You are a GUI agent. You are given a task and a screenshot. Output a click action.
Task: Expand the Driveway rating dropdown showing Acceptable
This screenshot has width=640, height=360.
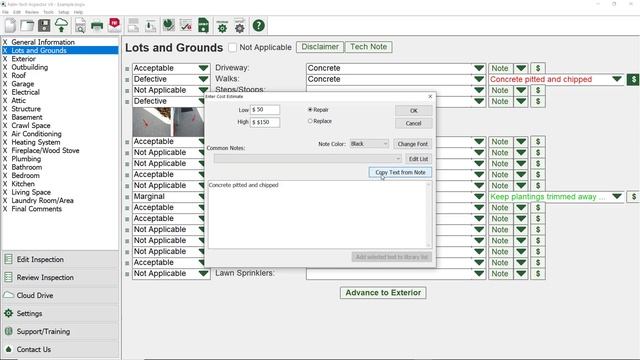[203, 68]
